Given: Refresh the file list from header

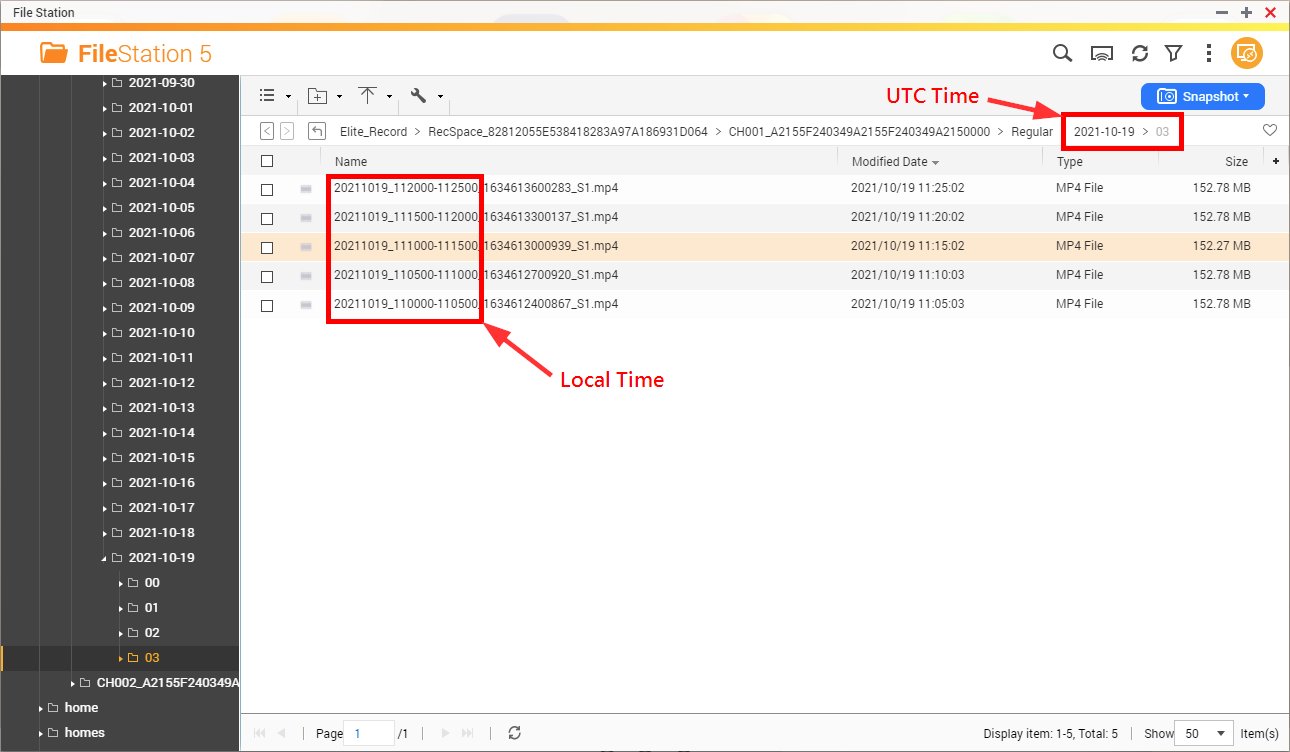Looking at the screenshot, I should click(1139, 53).
